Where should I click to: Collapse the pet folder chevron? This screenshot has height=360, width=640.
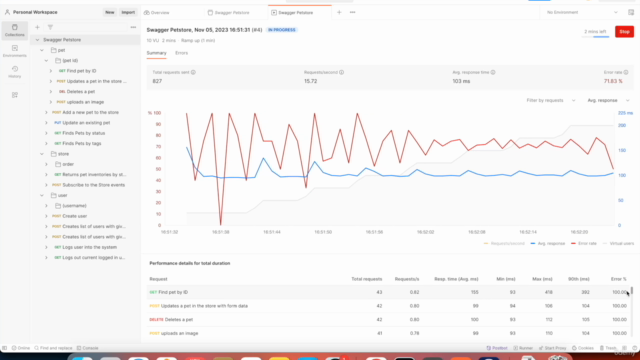click(42, 50)
